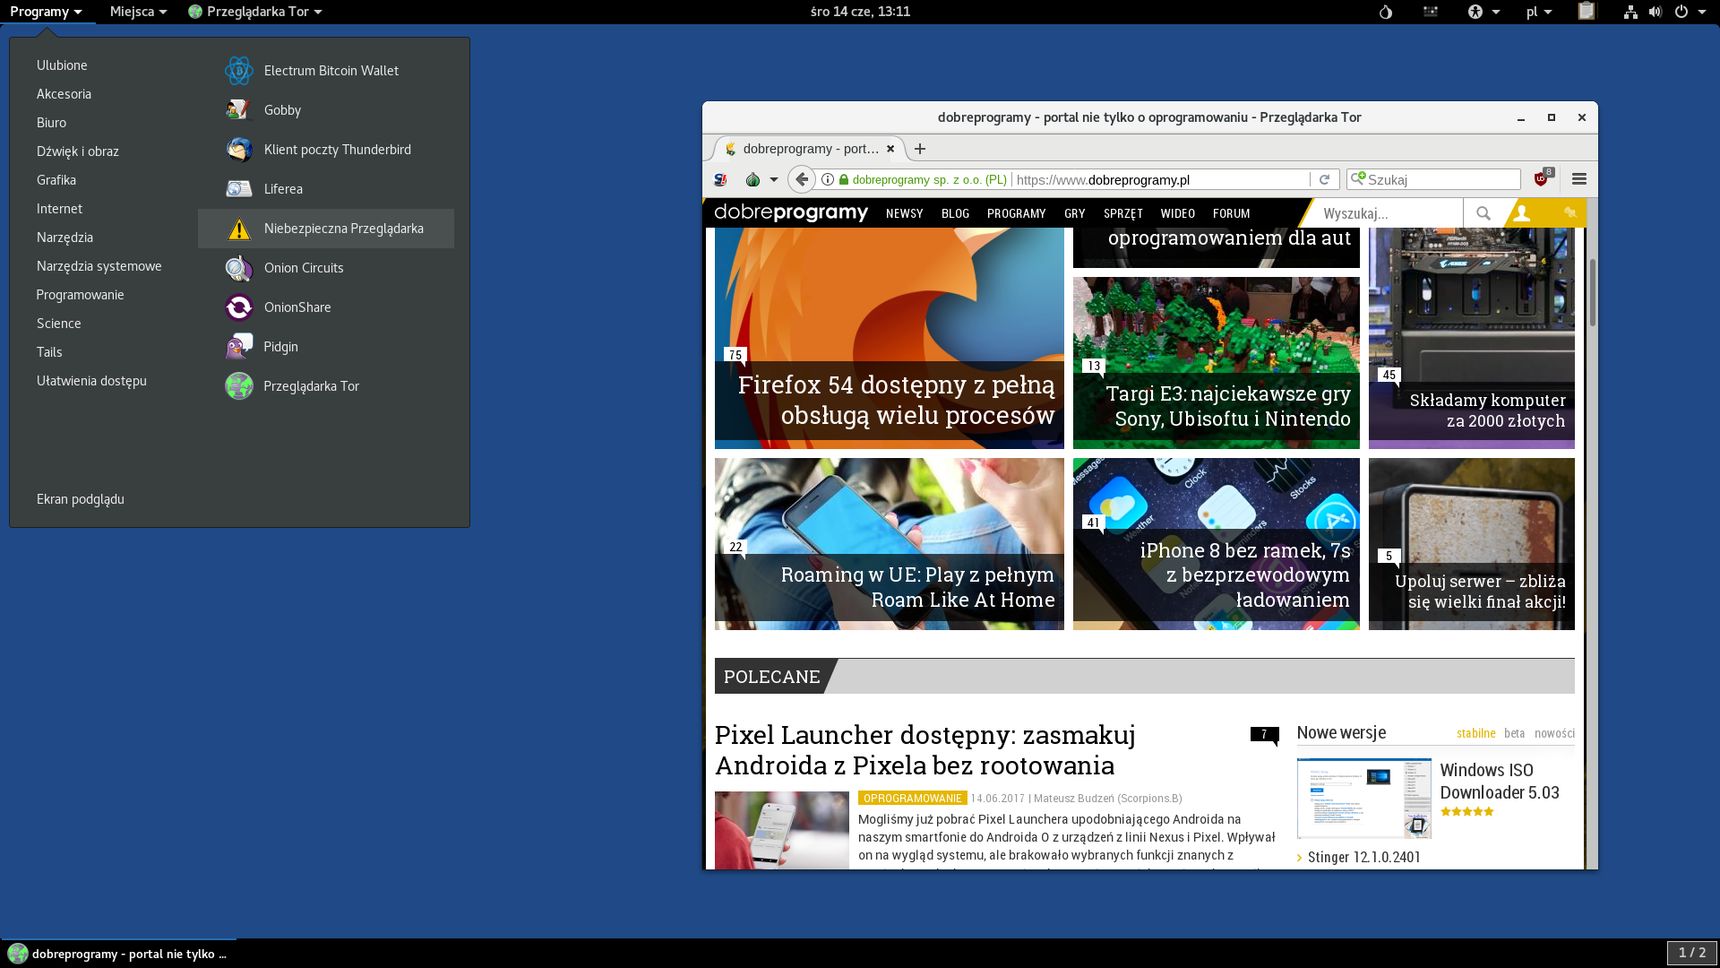Start the Pidgin messenger entry
Image resolution: width=1720 pixels, height=968 pixels.
coord(326,347)
